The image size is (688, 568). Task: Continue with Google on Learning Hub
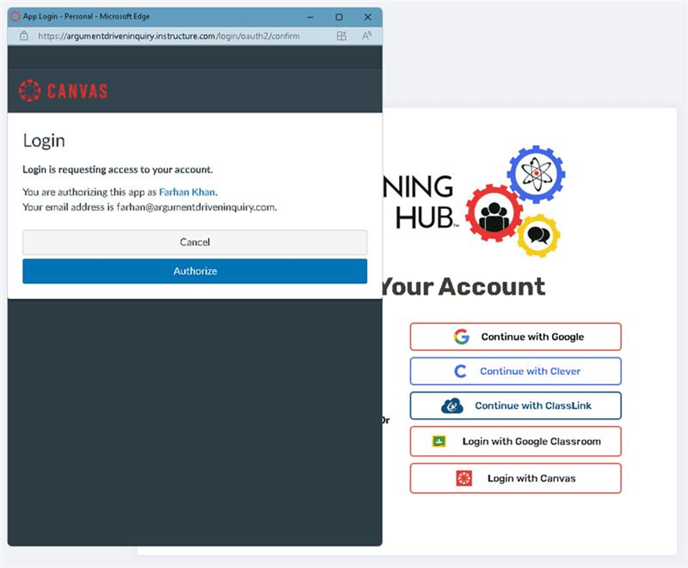coord(516,337)
